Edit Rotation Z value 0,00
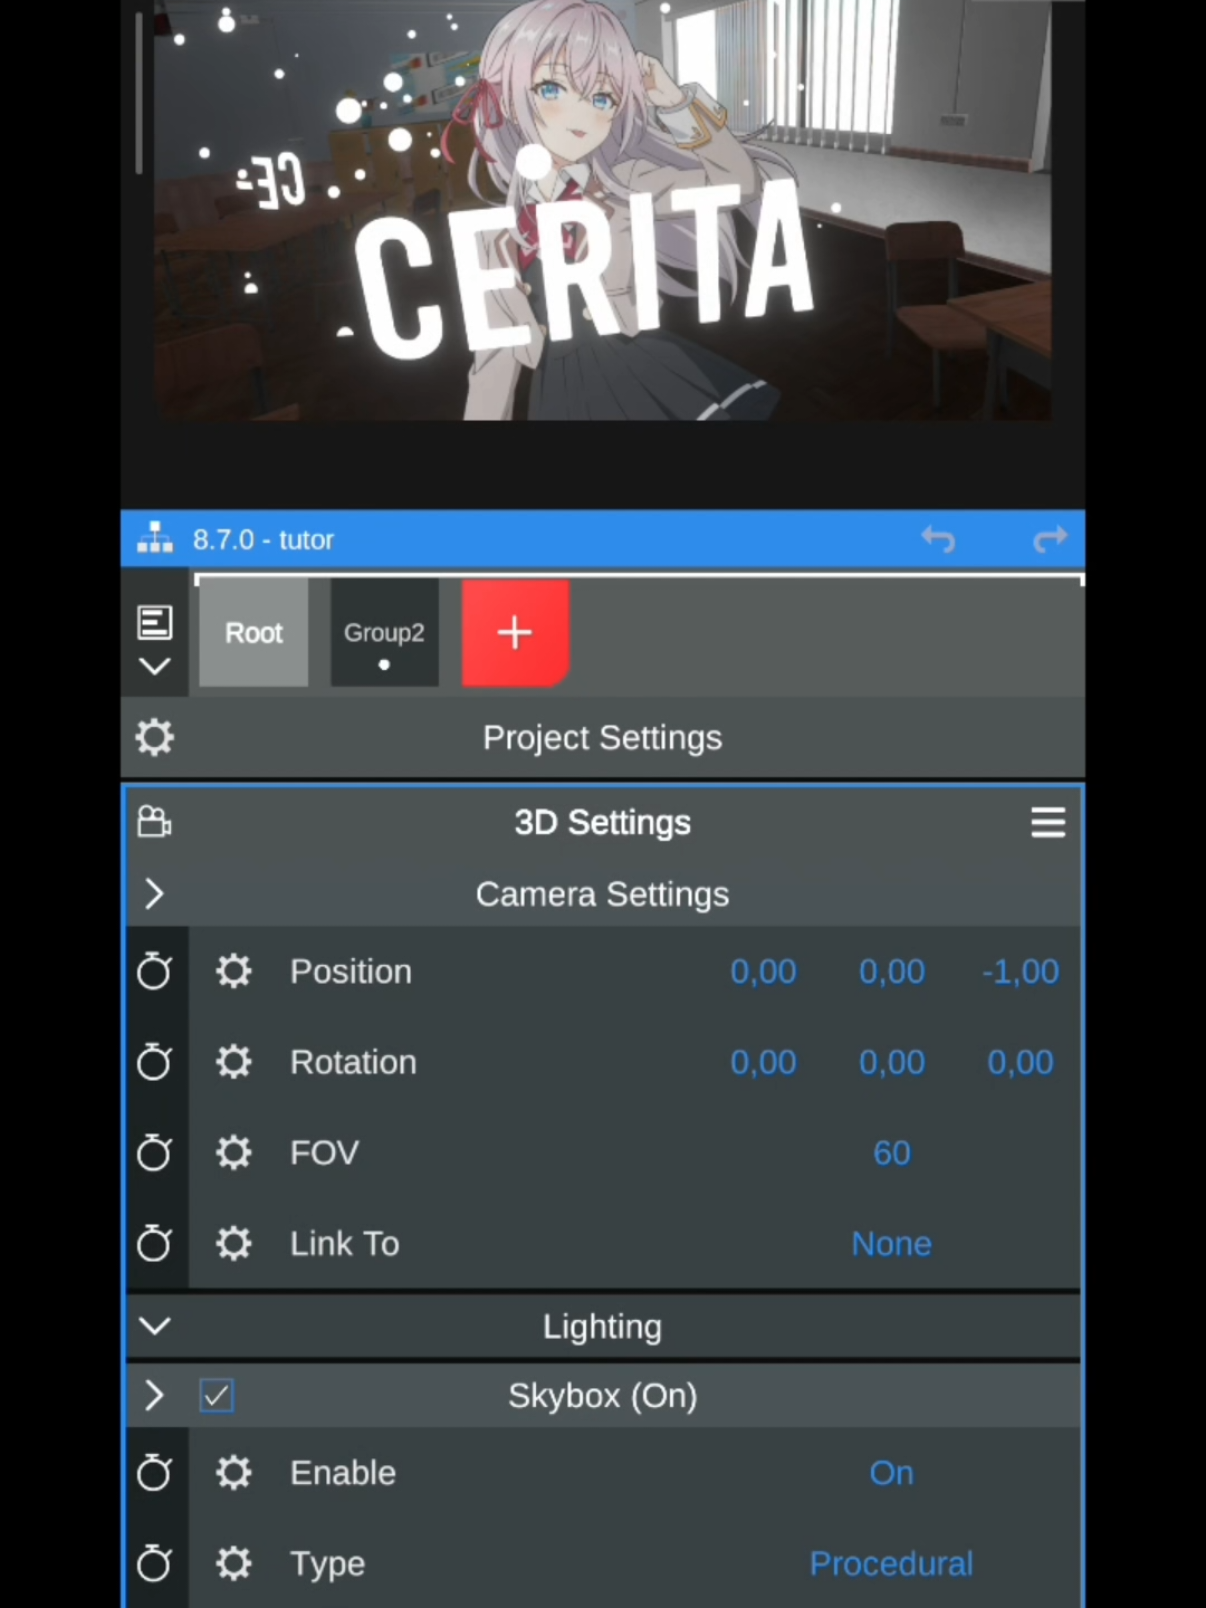The height and width of the screenshot is (1608, 1206). coord(1020,1062)
